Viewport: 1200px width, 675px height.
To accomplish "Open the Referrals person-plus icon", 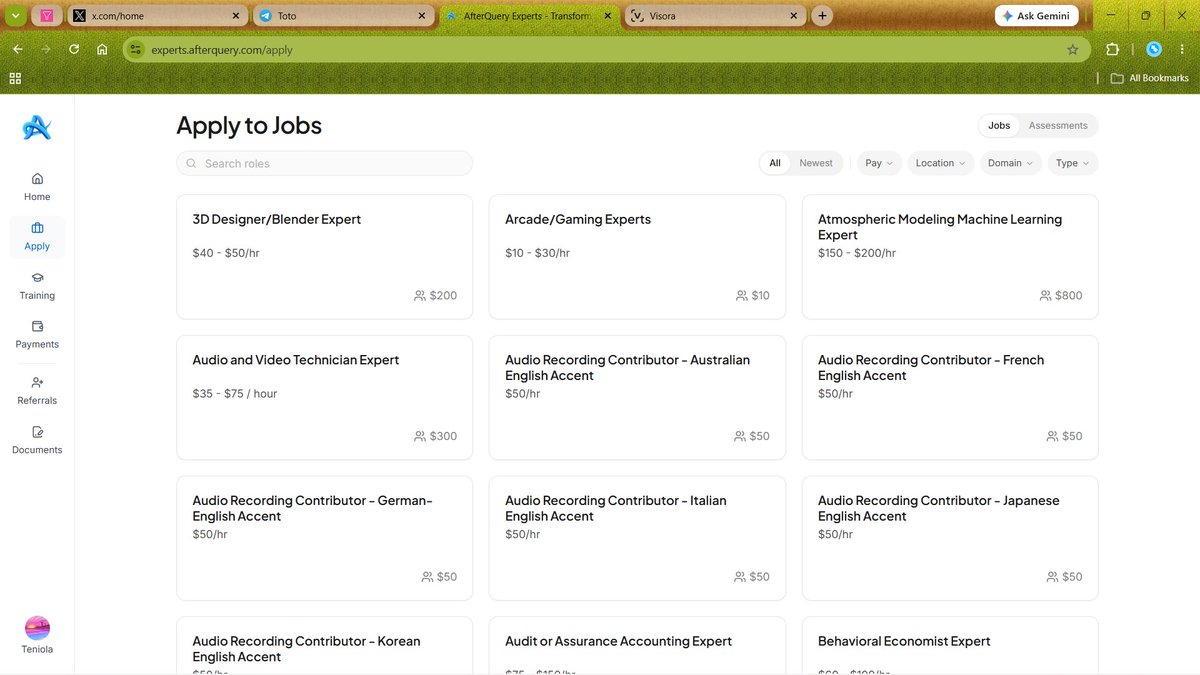I will coord(37,382).
